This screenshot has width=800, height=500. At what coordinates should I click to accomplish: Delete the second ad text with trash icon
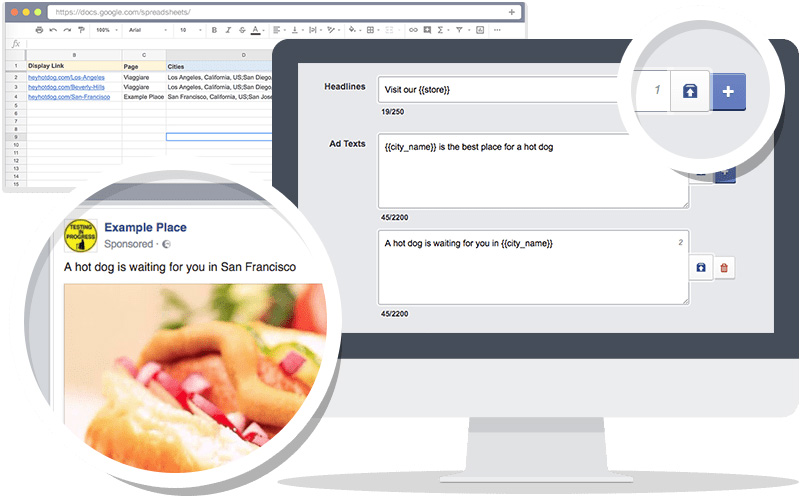[723, 268]
